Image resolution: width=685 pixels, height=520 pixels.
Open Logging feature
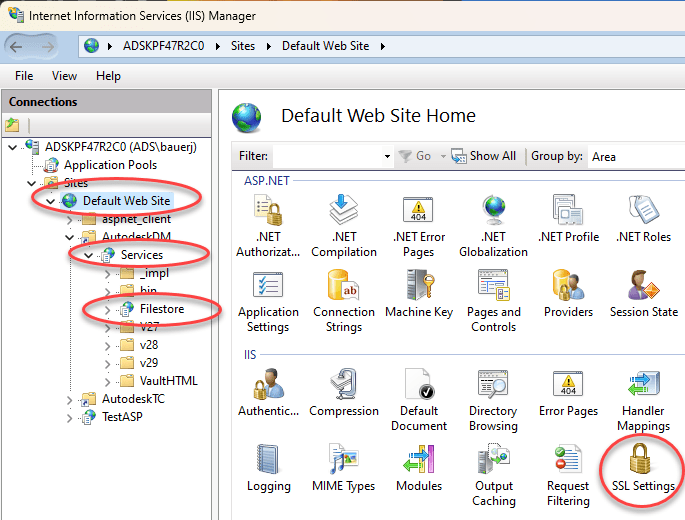tap(268, 468)
